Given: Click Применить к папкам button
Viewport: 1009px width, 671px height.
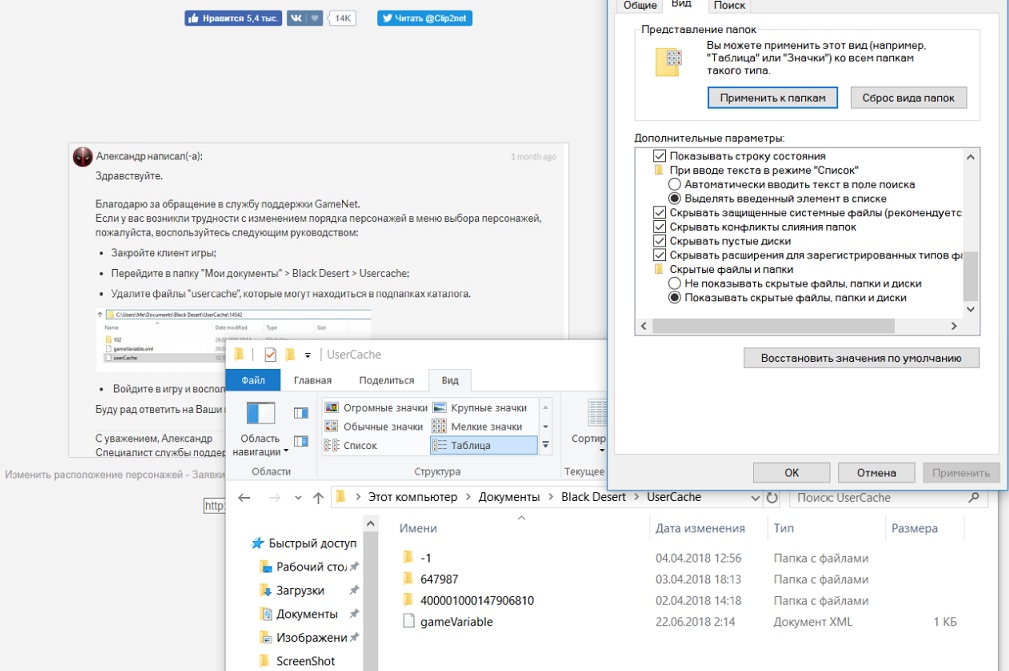Looking at the screenshot, I should pos(772,98).
